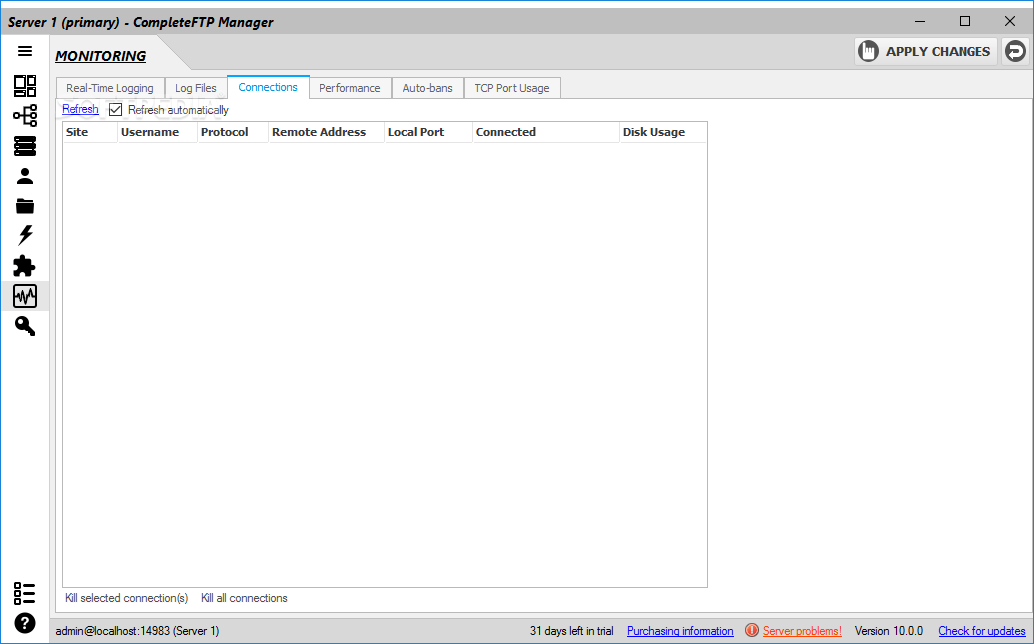Open the TCP Port Usage tab
The height and width of the screenshot is (644, 1034).
point(512,88)
